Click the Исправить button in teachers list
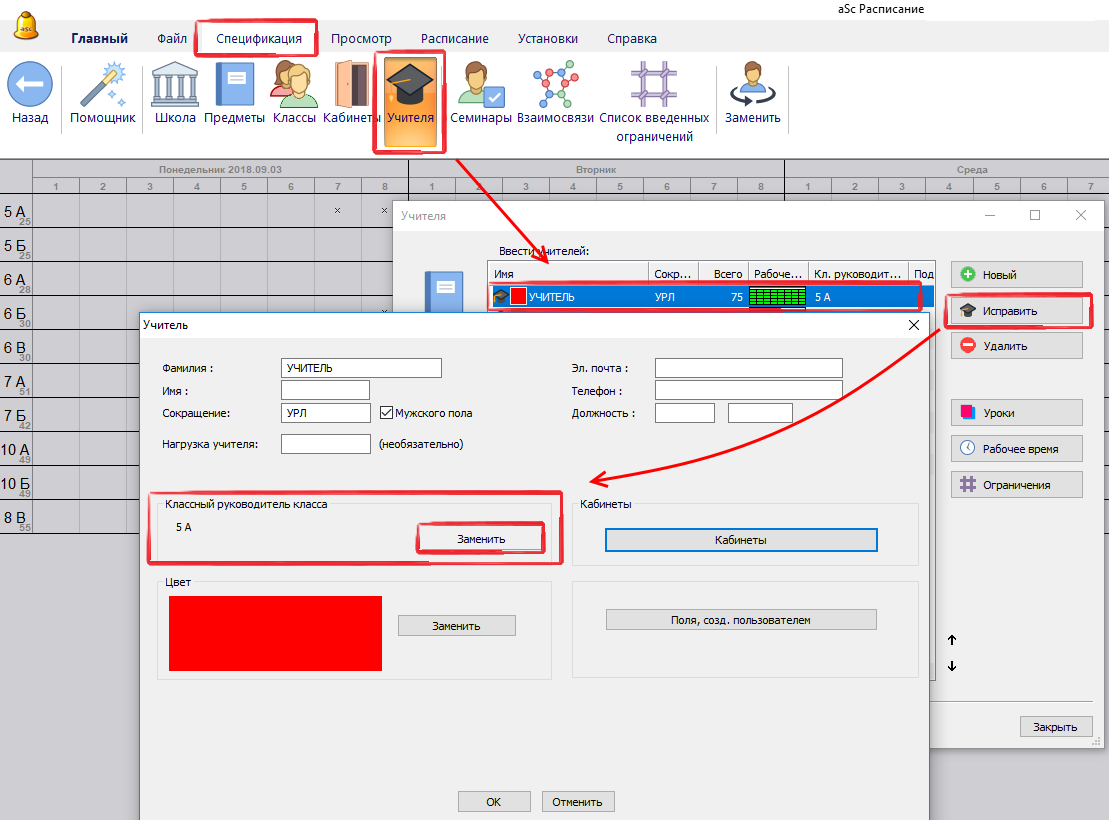1109x821 pixels. click(x=1016, y=311)
